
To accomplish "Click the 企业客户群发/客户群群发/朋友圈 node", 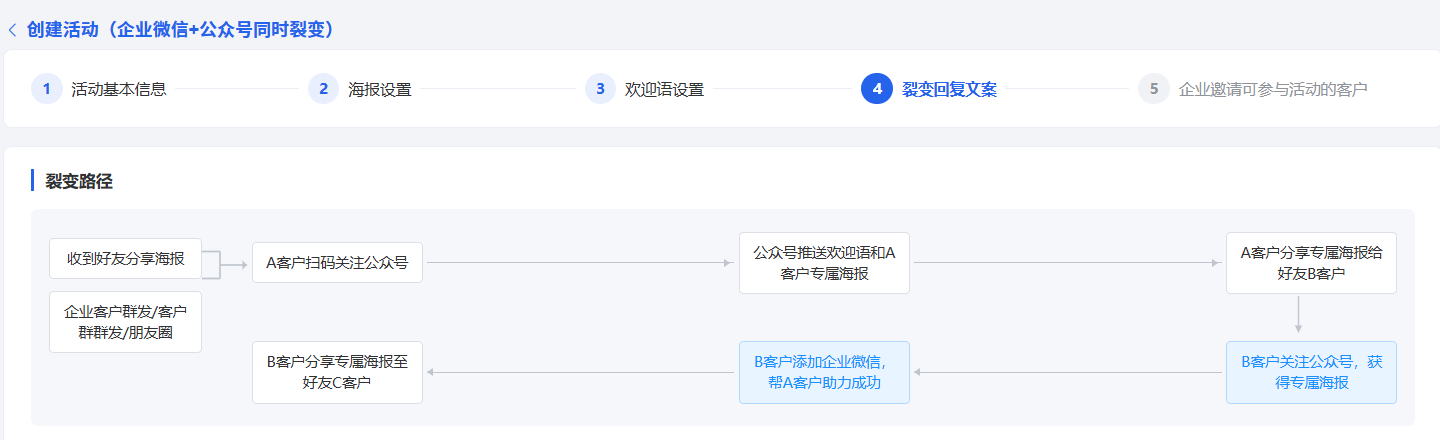I will click(126, 321).
